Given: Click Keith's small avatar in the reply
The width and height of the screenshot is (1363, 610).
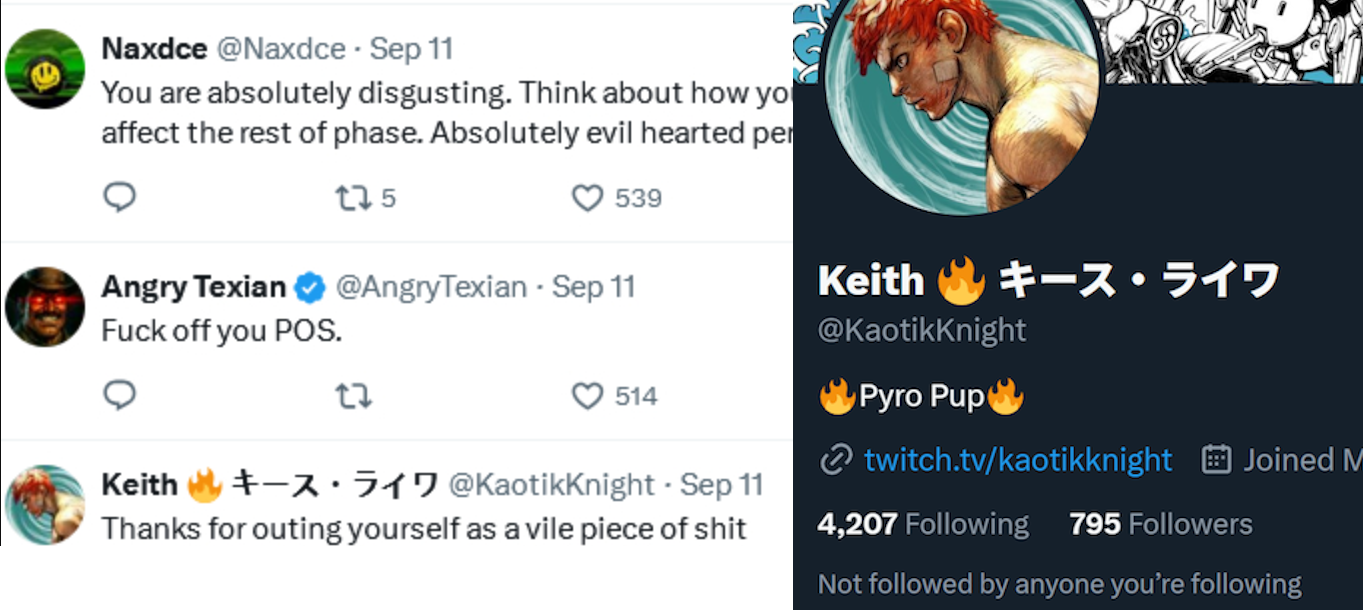Looking at the screenshot, I should pyautogui.click(x=44, y=504).
